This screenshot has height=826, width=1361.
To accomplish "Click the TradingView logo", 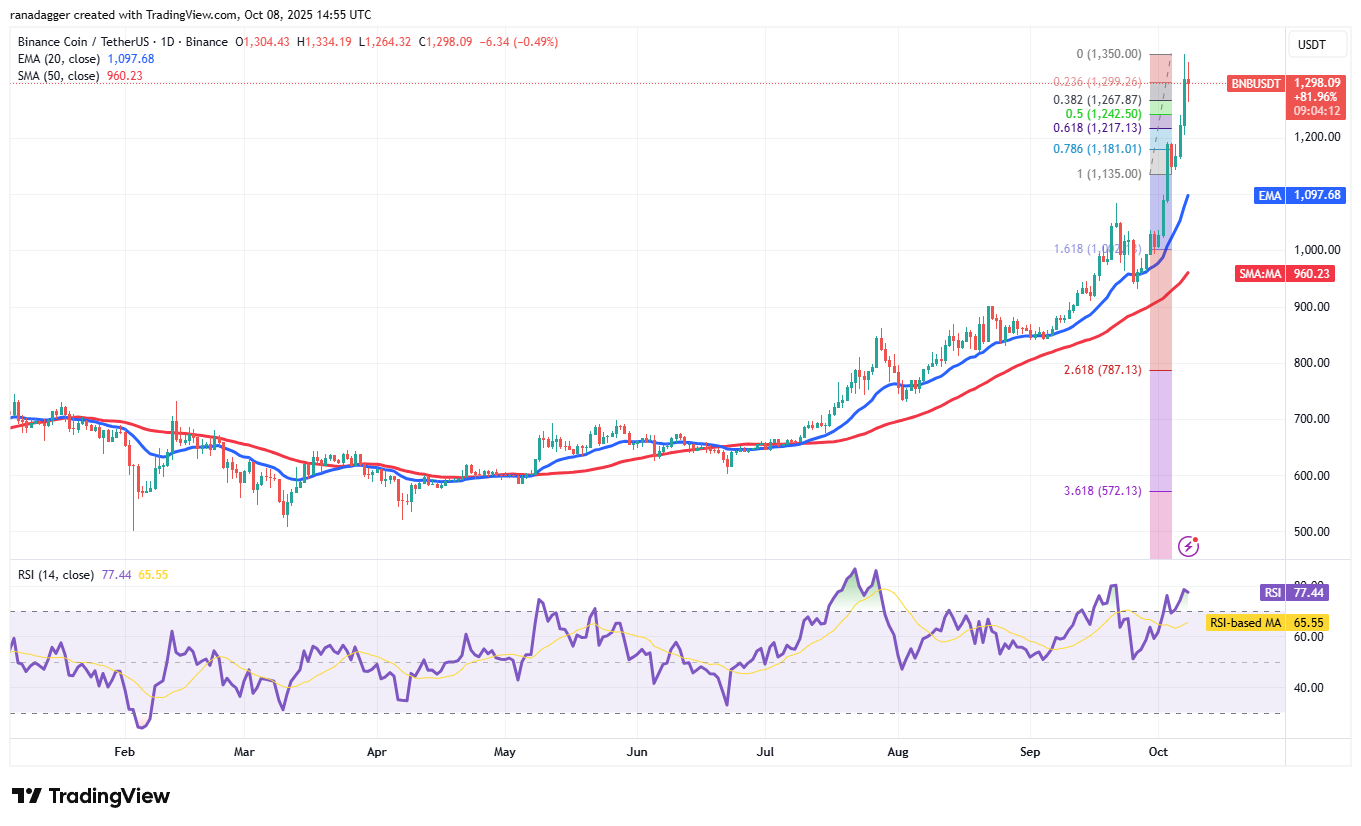I will point(88,795).
